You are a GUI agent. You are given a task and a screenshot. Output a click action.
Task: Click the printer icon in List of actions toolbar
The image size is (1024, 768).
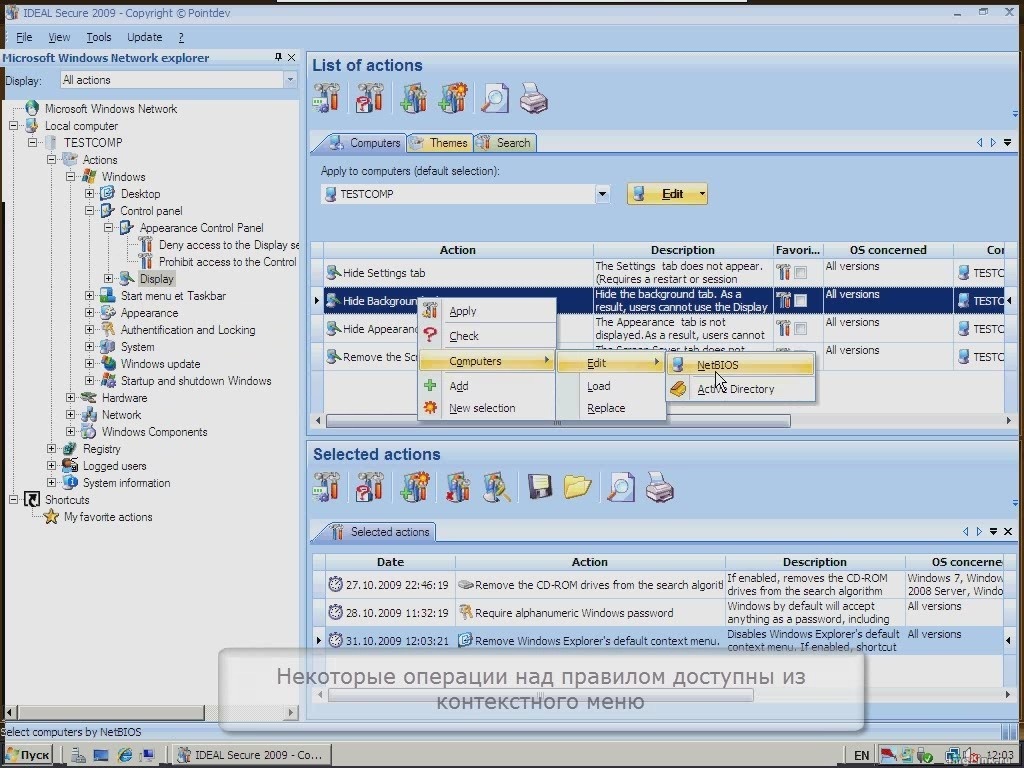pos(534,99)
